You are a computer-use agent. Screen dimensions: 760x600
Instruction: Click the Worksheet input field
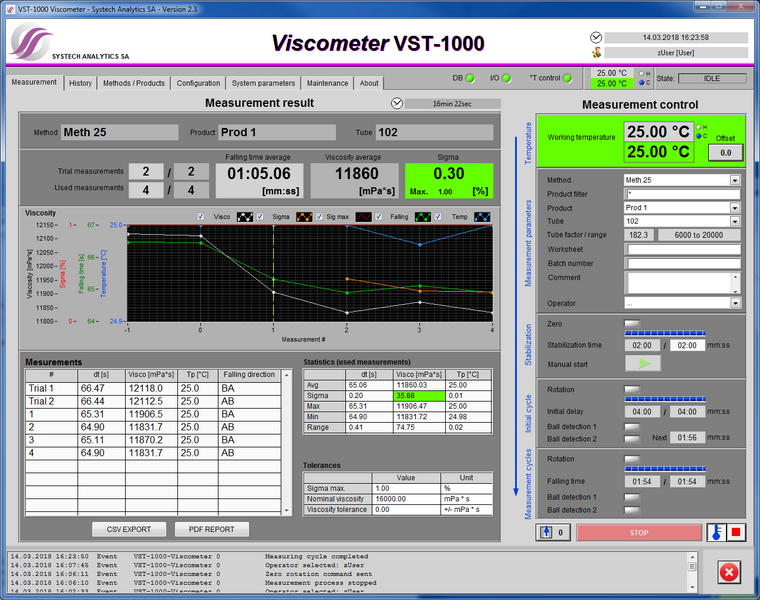[684, 250]
